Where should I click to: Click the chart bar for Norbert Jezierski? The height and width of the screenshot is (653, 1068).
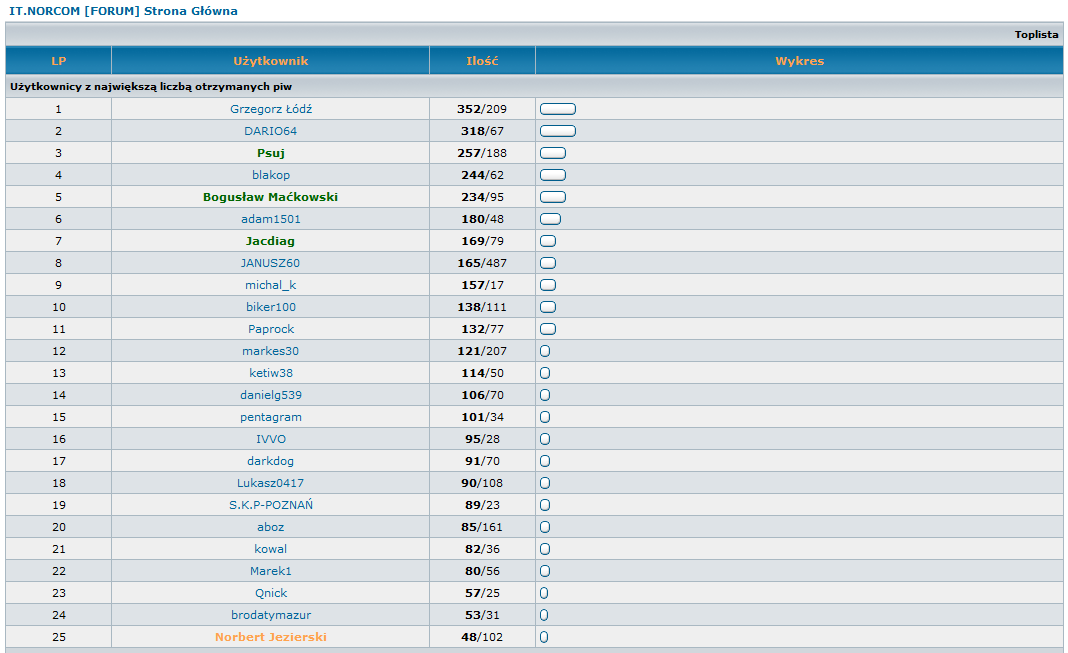(544, 637)
